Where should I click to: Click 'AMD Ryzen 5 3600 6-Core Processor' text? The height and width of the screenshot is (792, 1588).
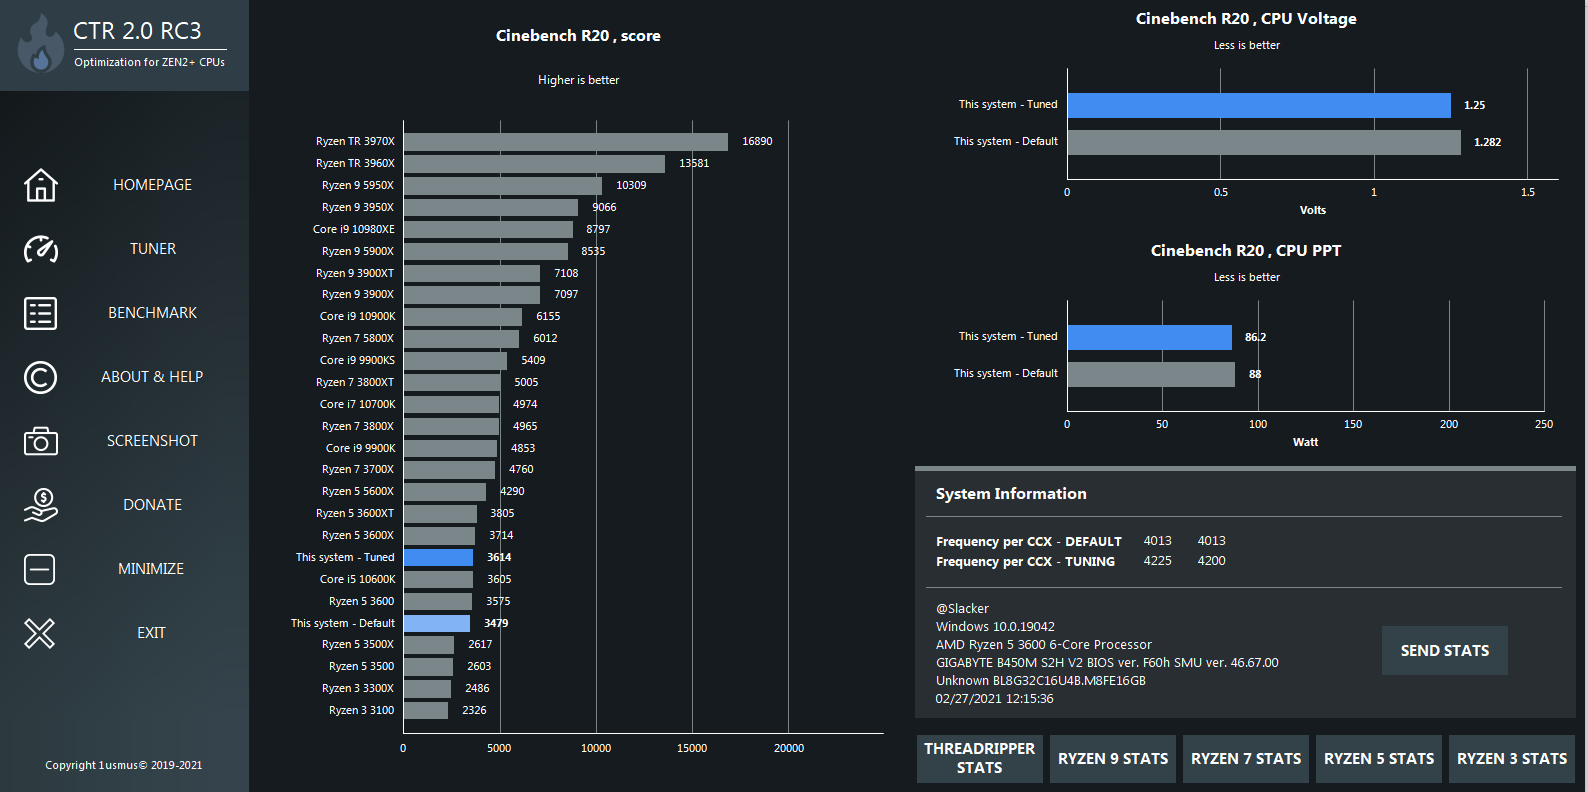(1044, 645)
